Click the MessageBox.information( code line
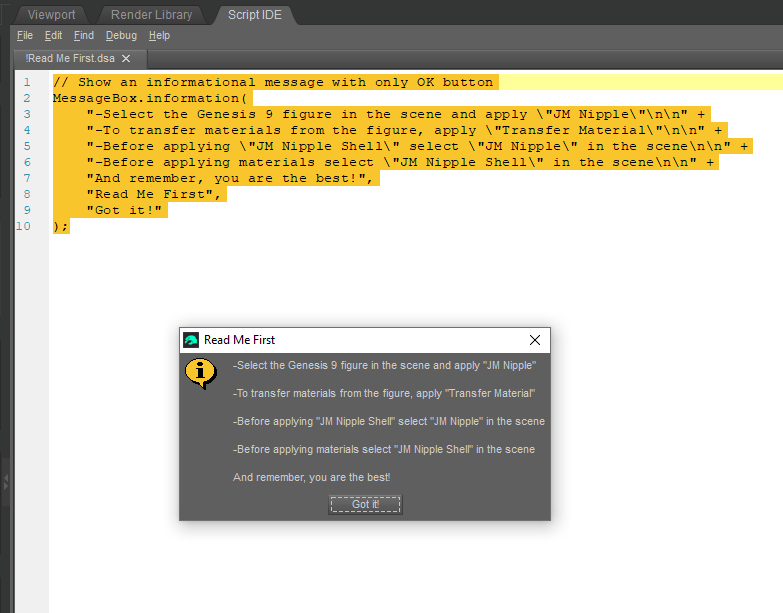783x613 pixels. (150, 98)
